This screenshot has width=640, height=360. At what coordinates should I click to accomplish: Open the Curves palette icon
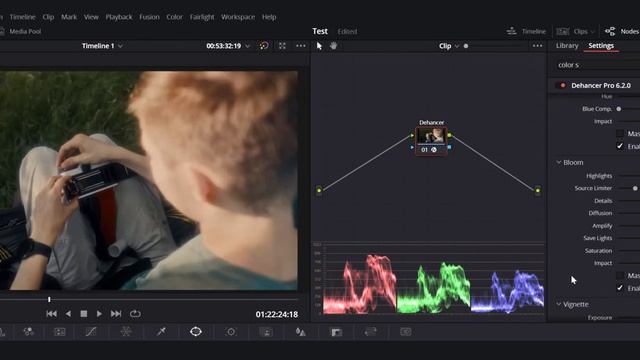(x=91, y=331)
